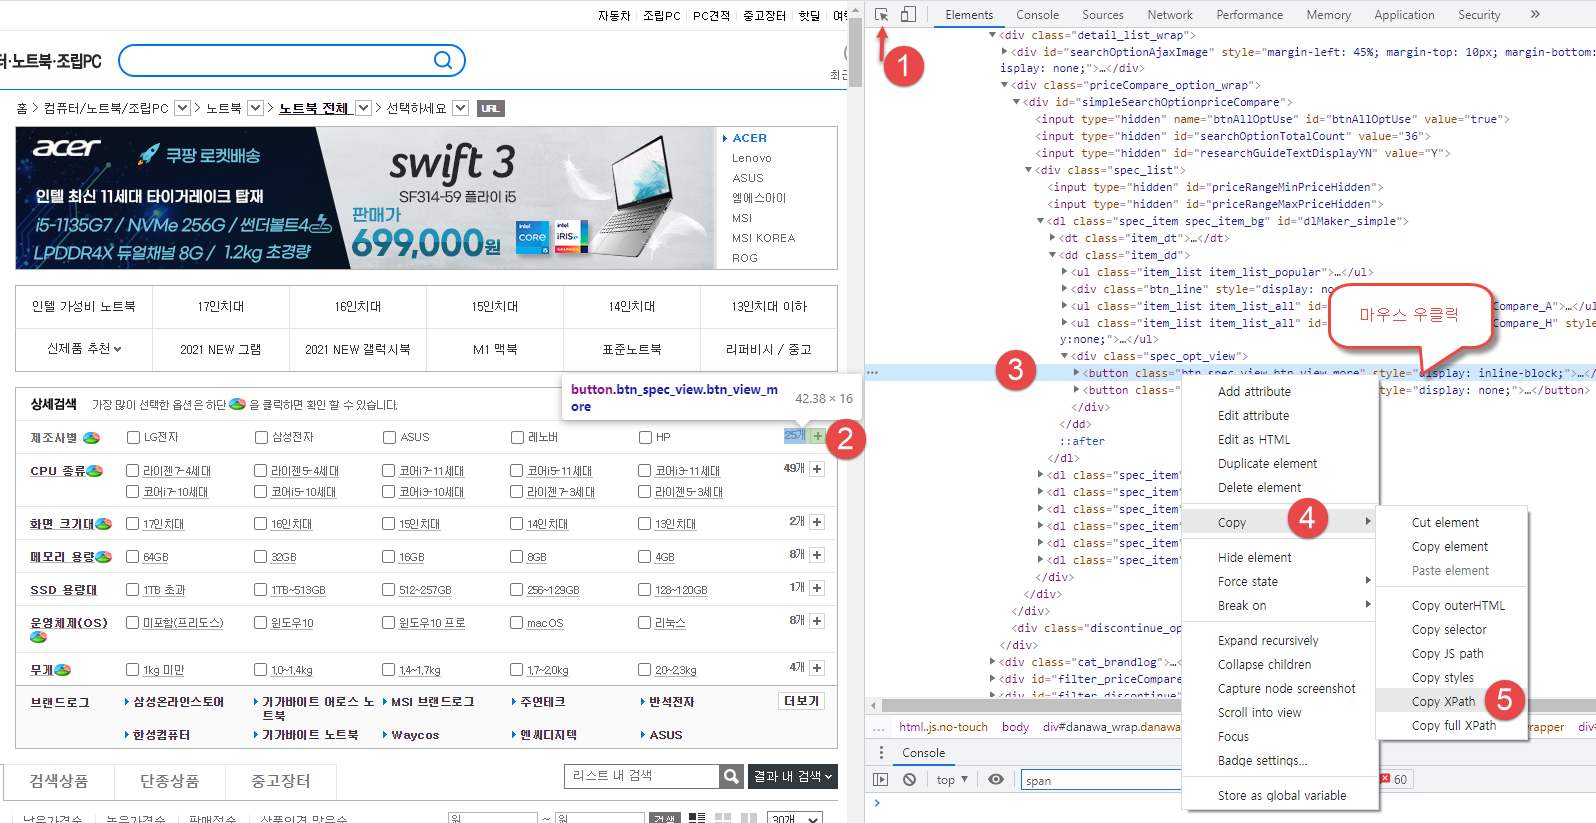Click the Acer swift 3 banner image

coord(366,198)
